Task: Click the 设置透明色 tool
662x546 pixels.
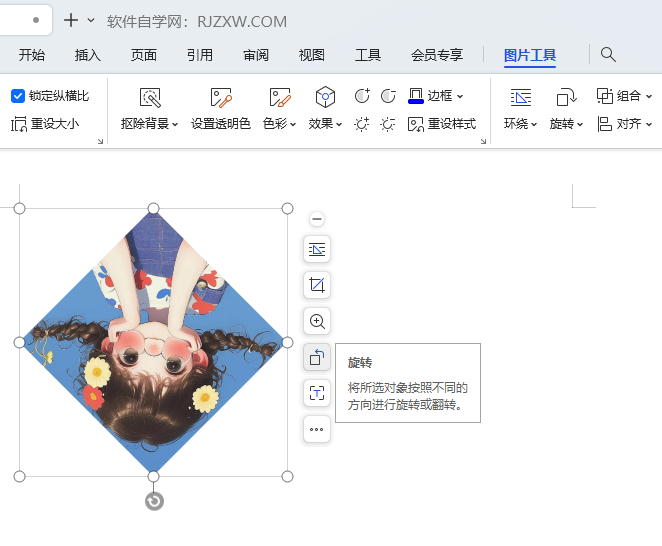Action: point(221,110)
